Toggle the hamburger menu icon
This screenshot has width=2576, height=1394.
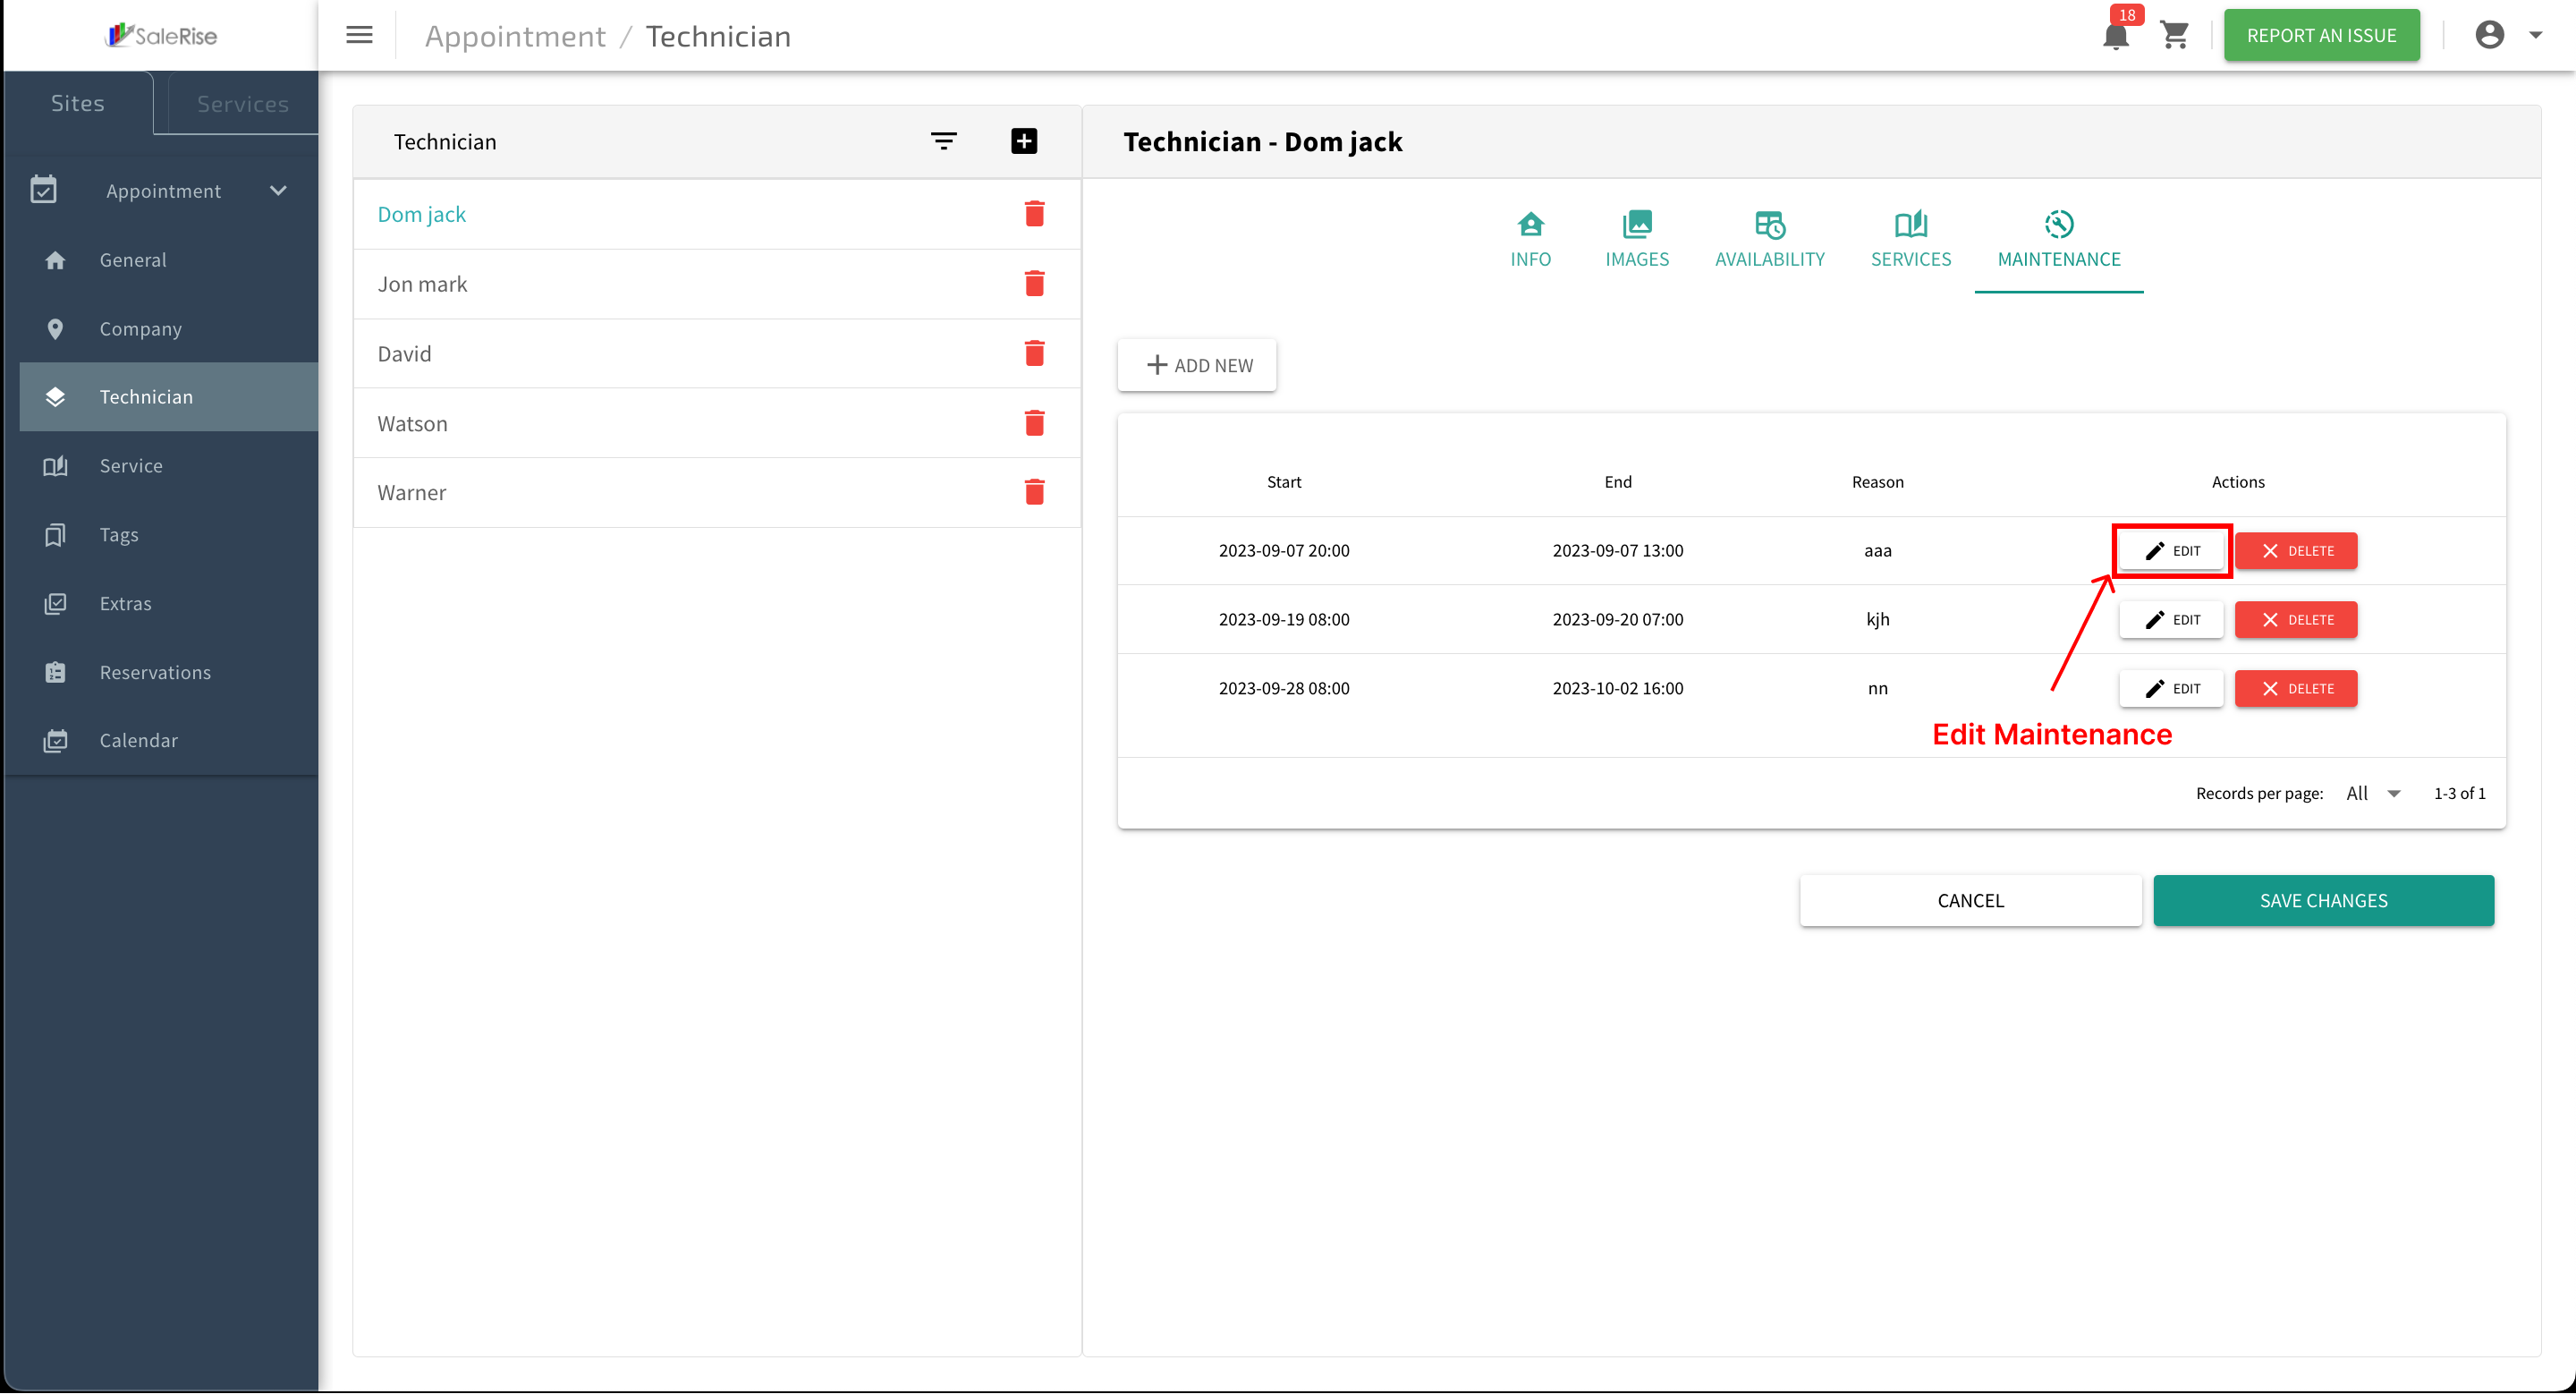(x=359, y=36)
